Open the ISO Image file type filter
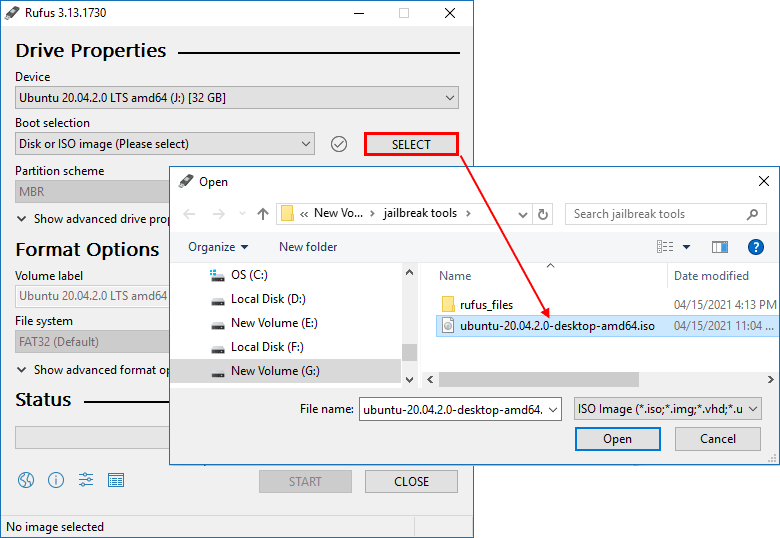Screen dimensions: 780x538 point(668,409)
